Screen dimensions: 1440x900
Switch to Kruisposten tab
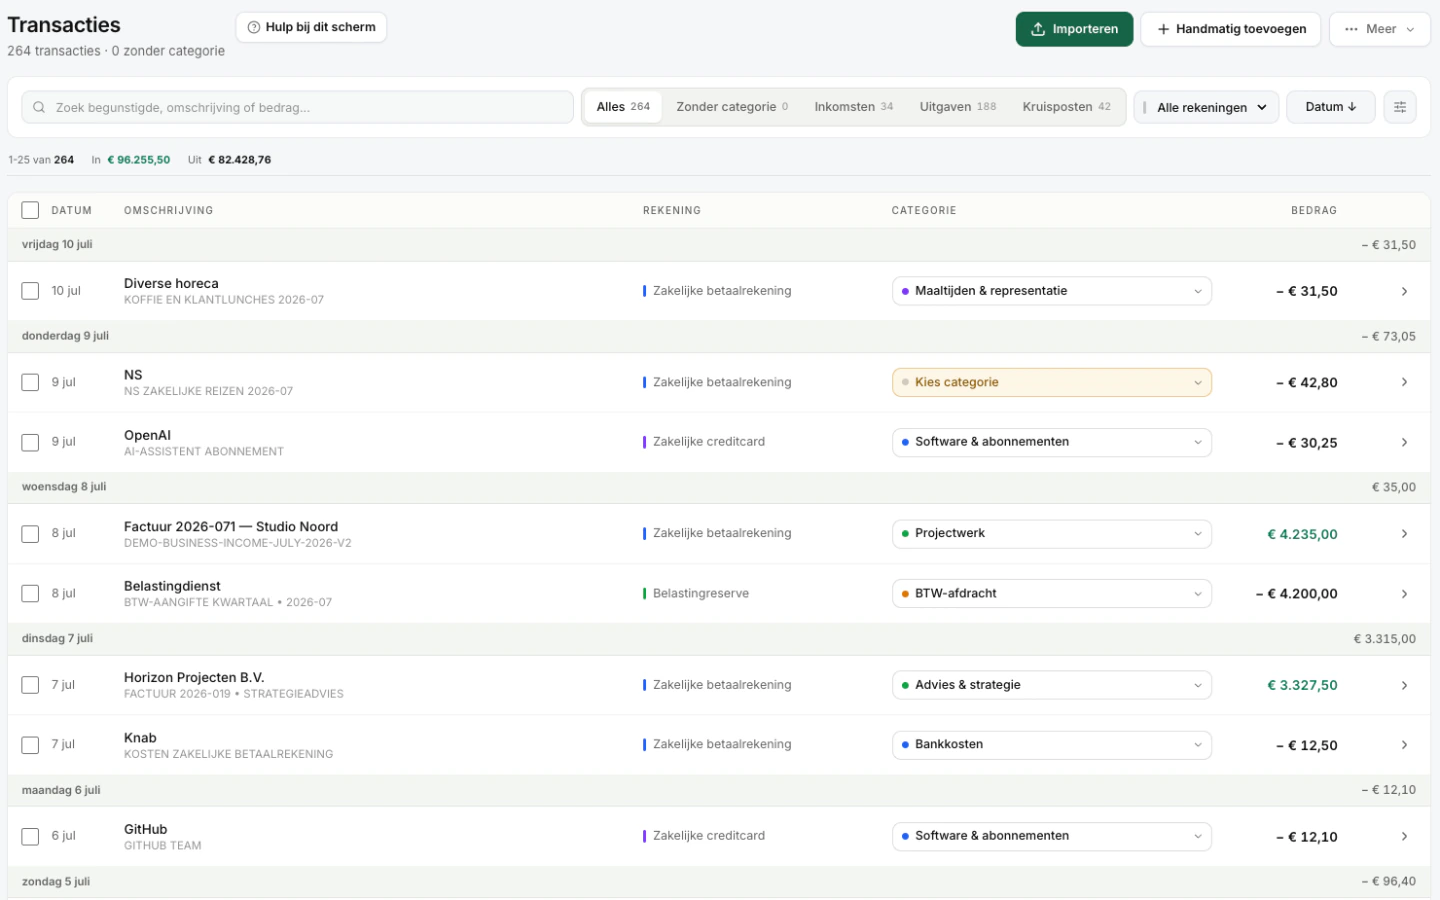click(1066, 107)
